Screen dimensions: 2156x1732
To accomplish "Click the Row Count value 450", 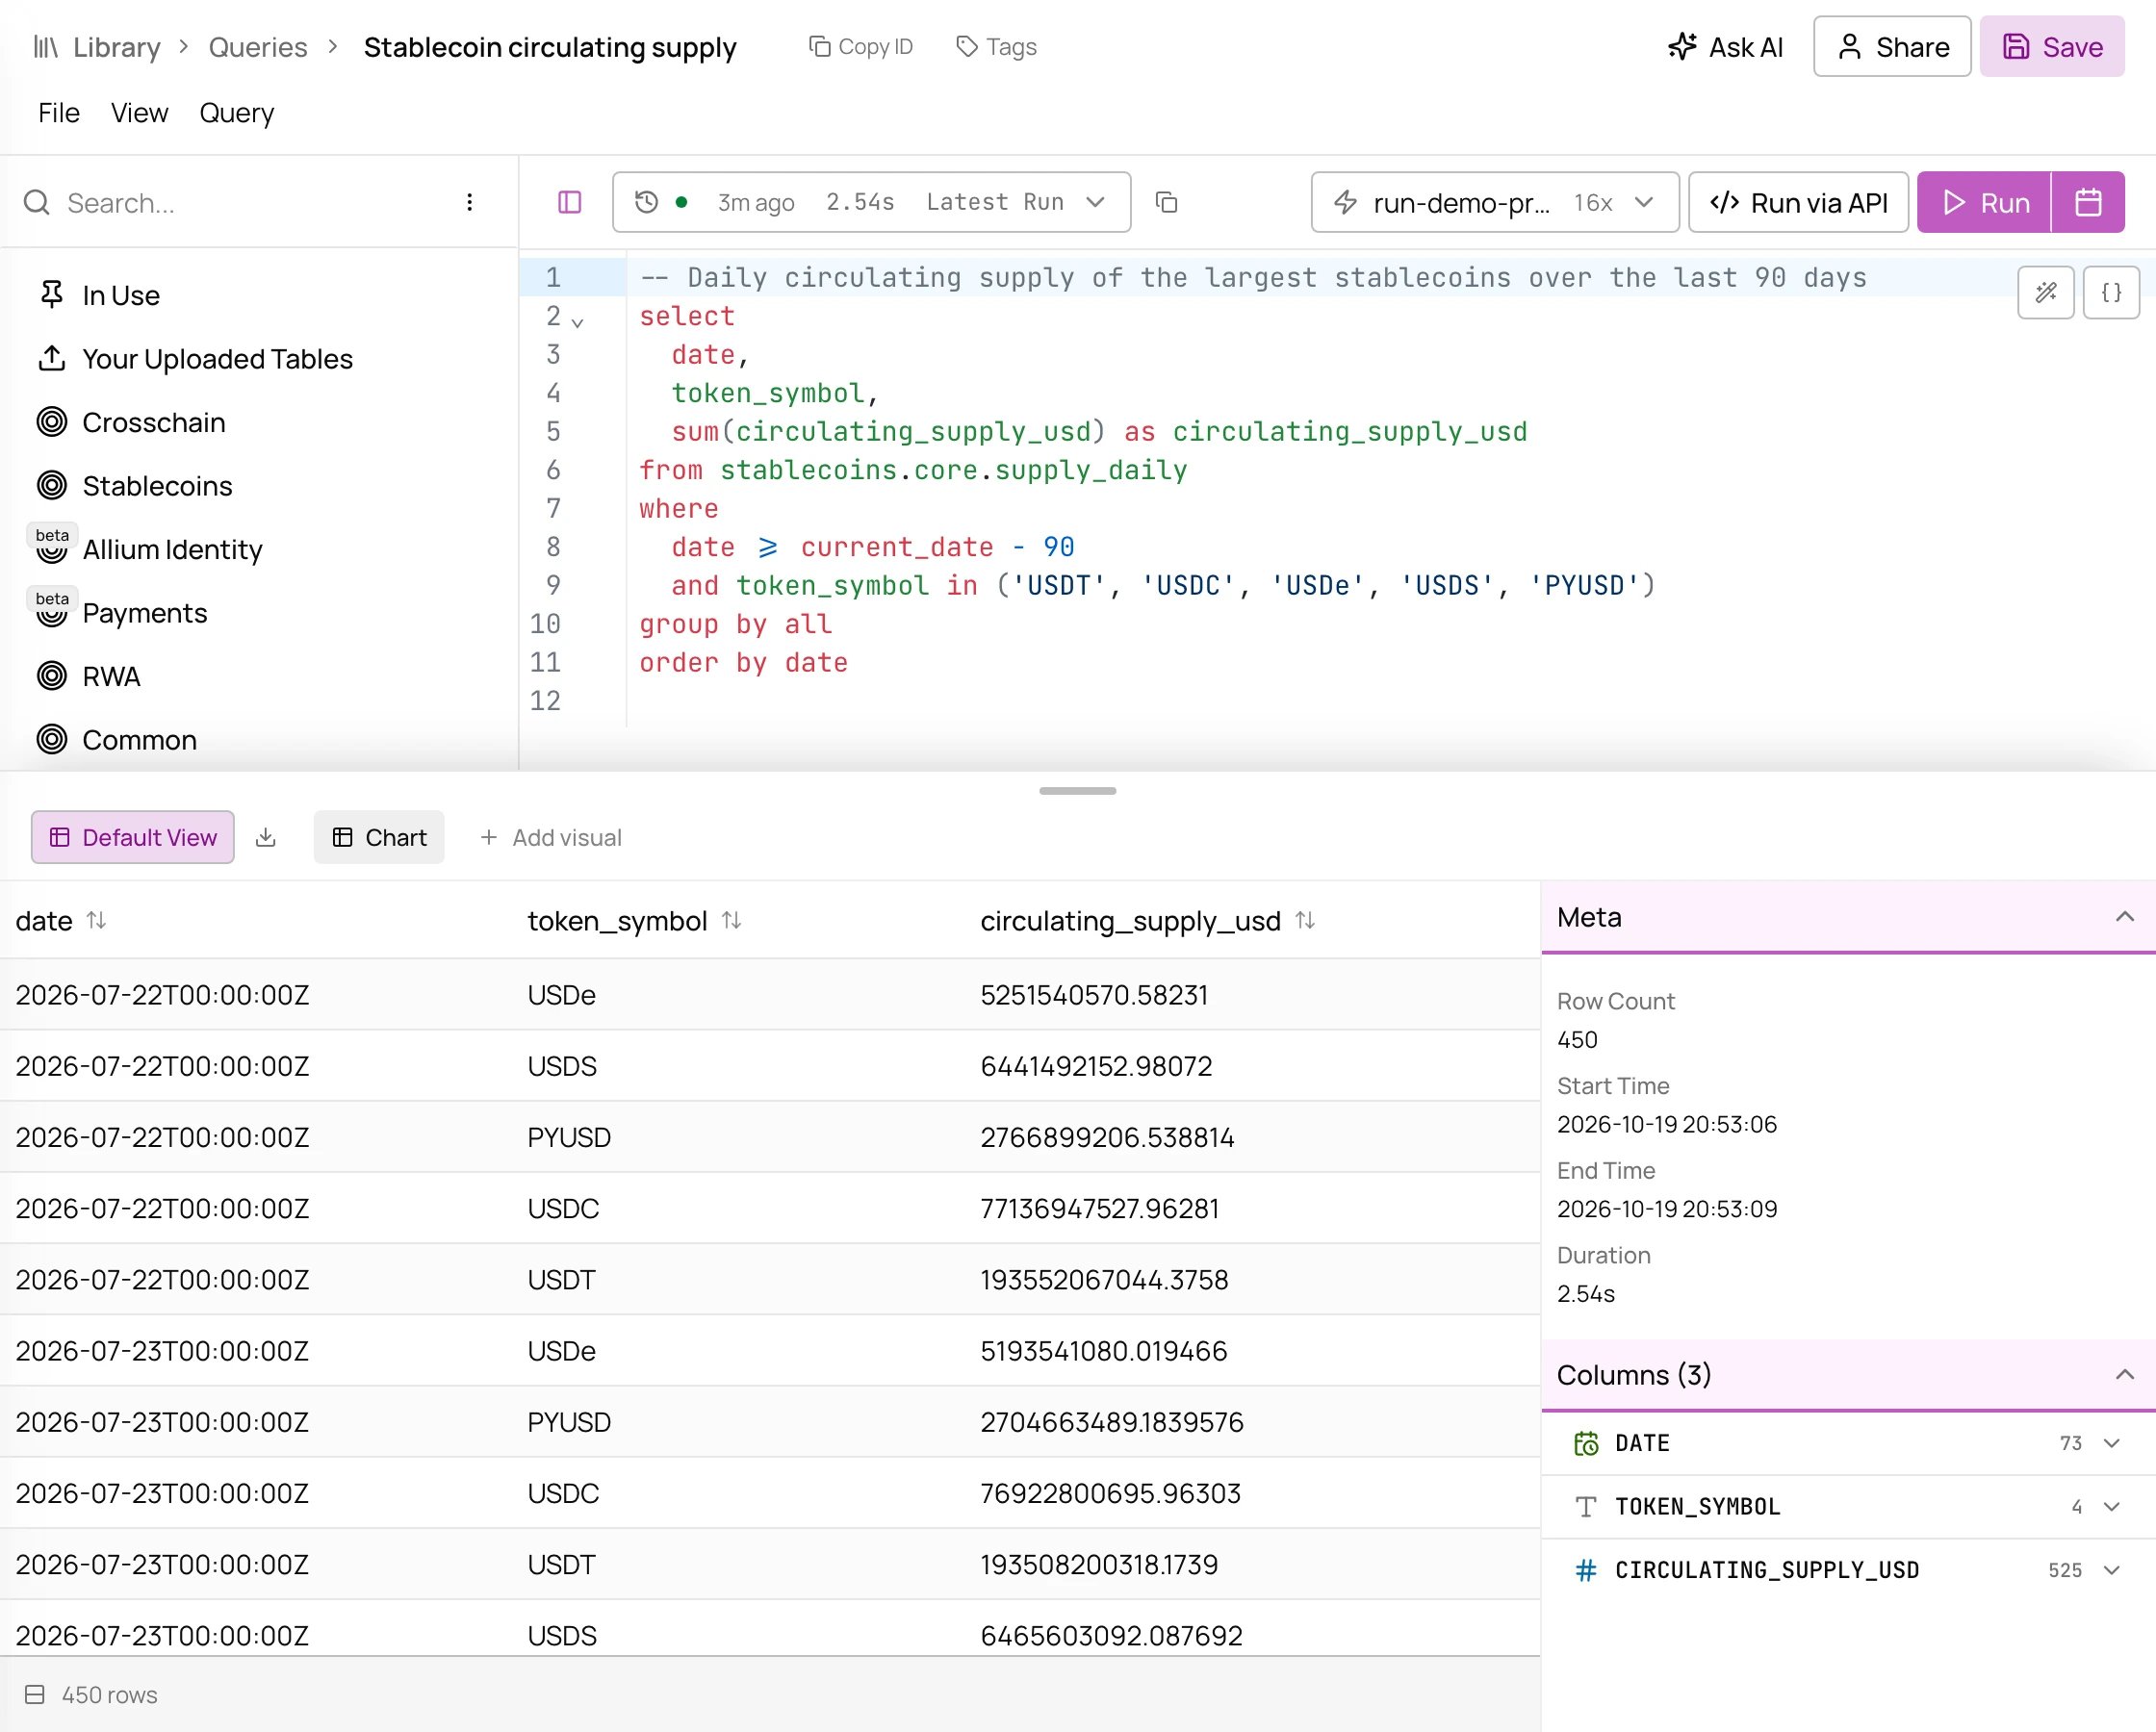I will pos(1577,1040).
